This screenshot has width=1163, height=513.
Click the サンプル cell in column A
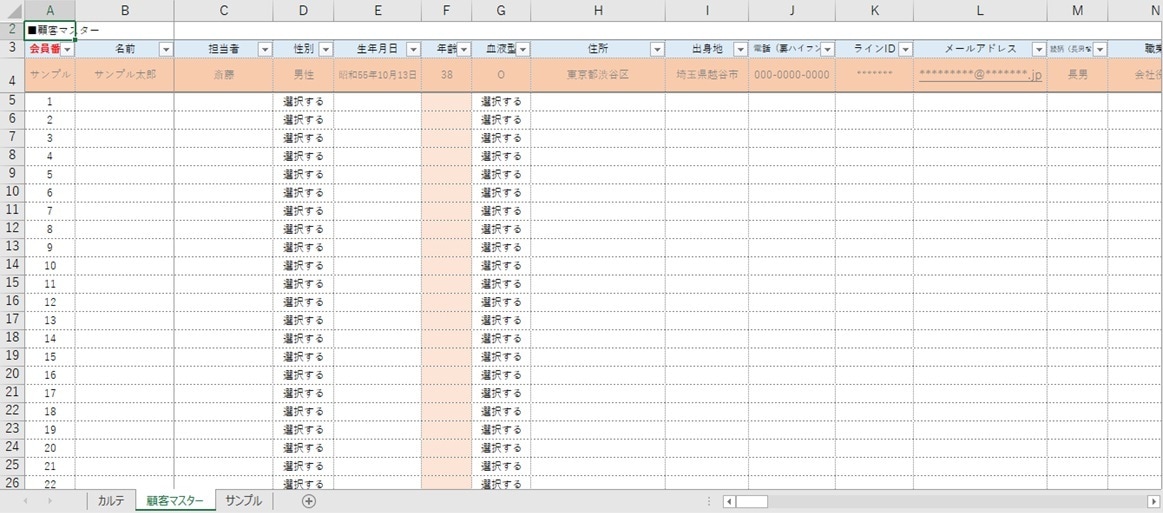50,75
